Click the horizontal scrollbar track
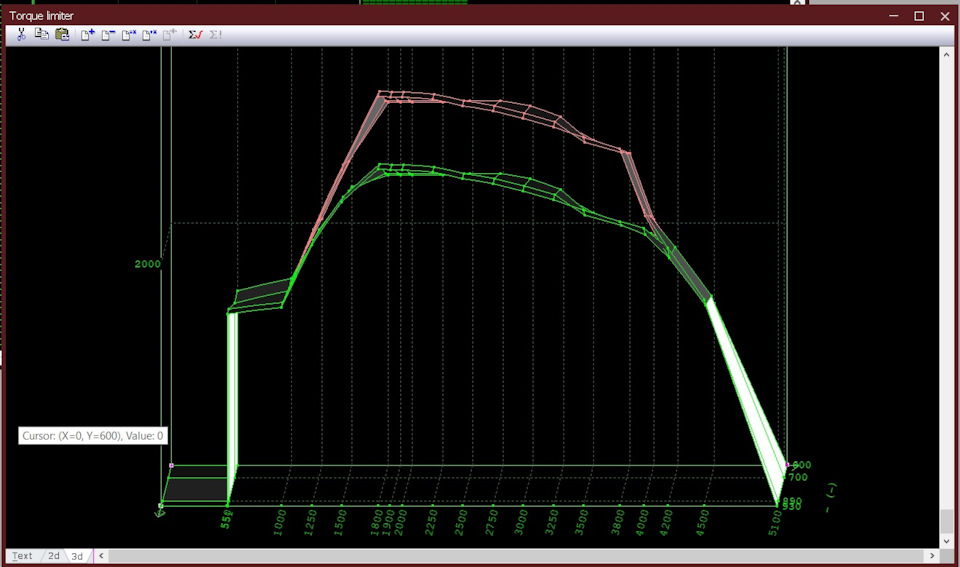The image size is (960, 567). (x=516, y=556)
